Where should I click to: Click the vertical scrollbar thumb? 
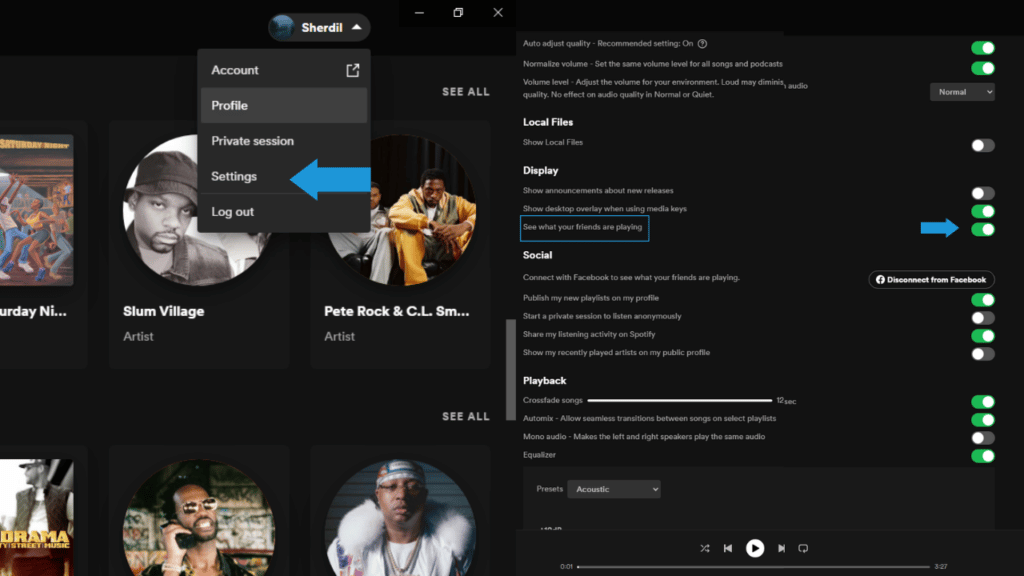tap(511, 370)
